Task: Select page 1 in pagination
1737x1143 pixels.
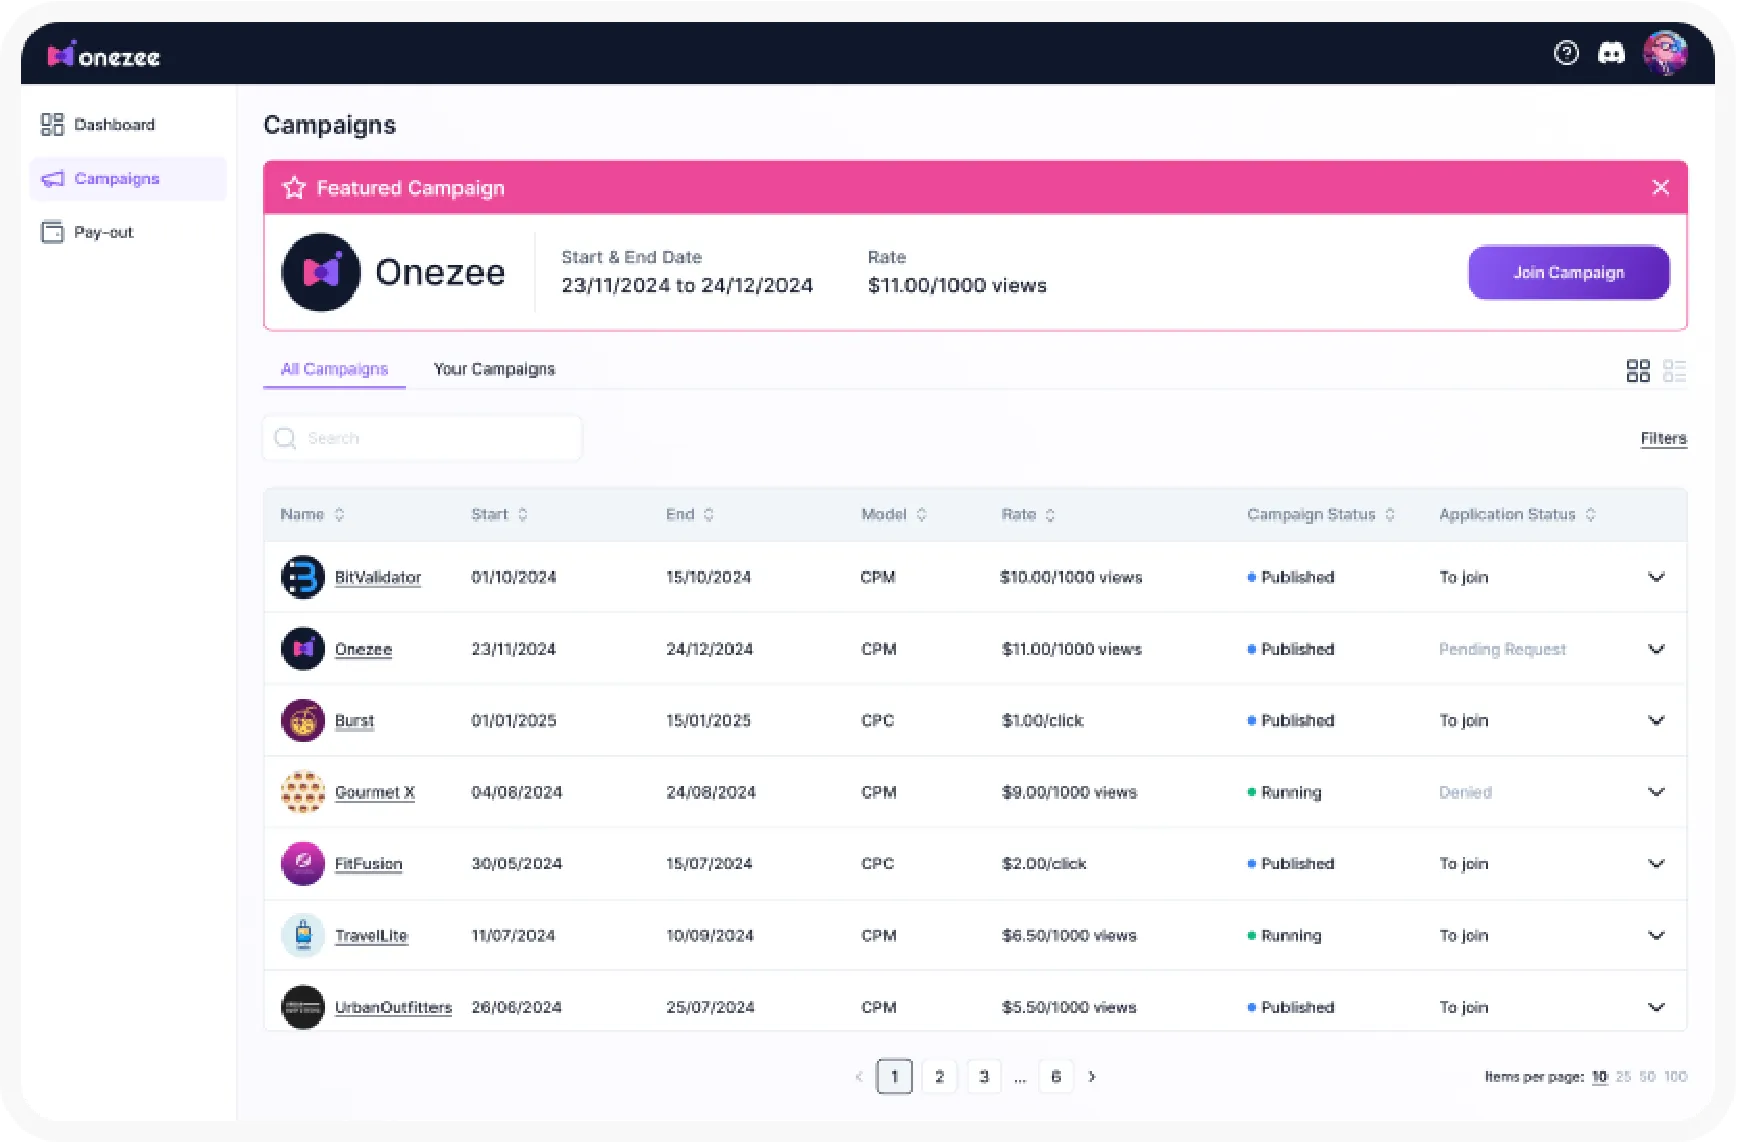Action: [x=894, y=1077]
